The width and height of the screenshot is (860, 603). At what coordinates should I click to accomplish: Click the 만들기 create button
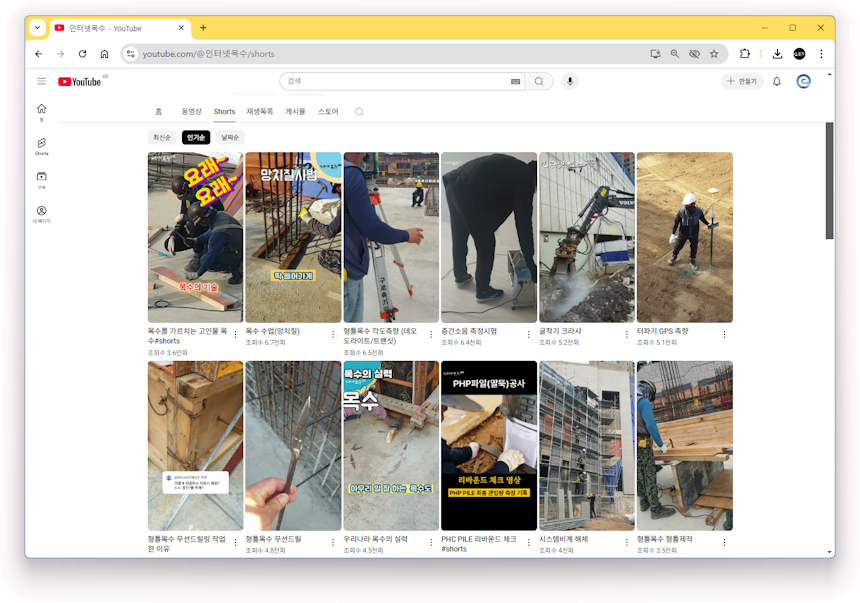click(x=742, y=81)
